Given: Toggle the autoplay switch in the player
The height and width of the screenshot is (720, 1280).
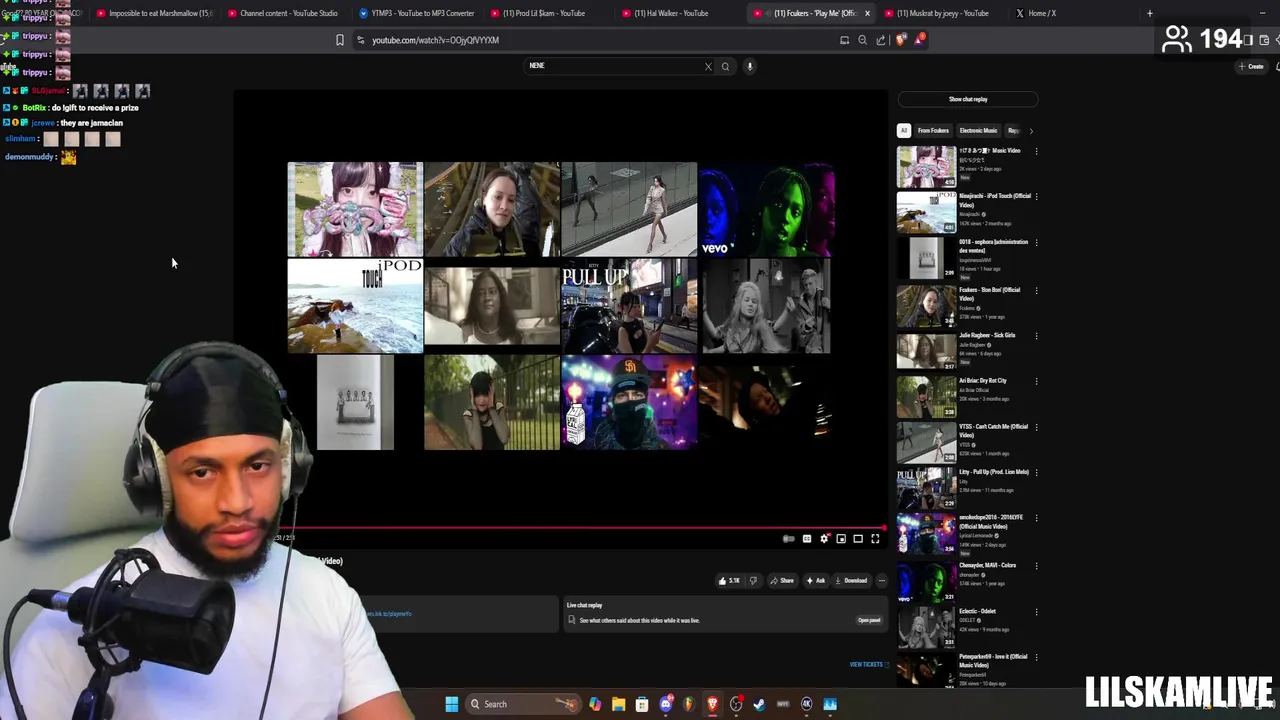Looking at the screenshot, I should (x=789, y=539).
